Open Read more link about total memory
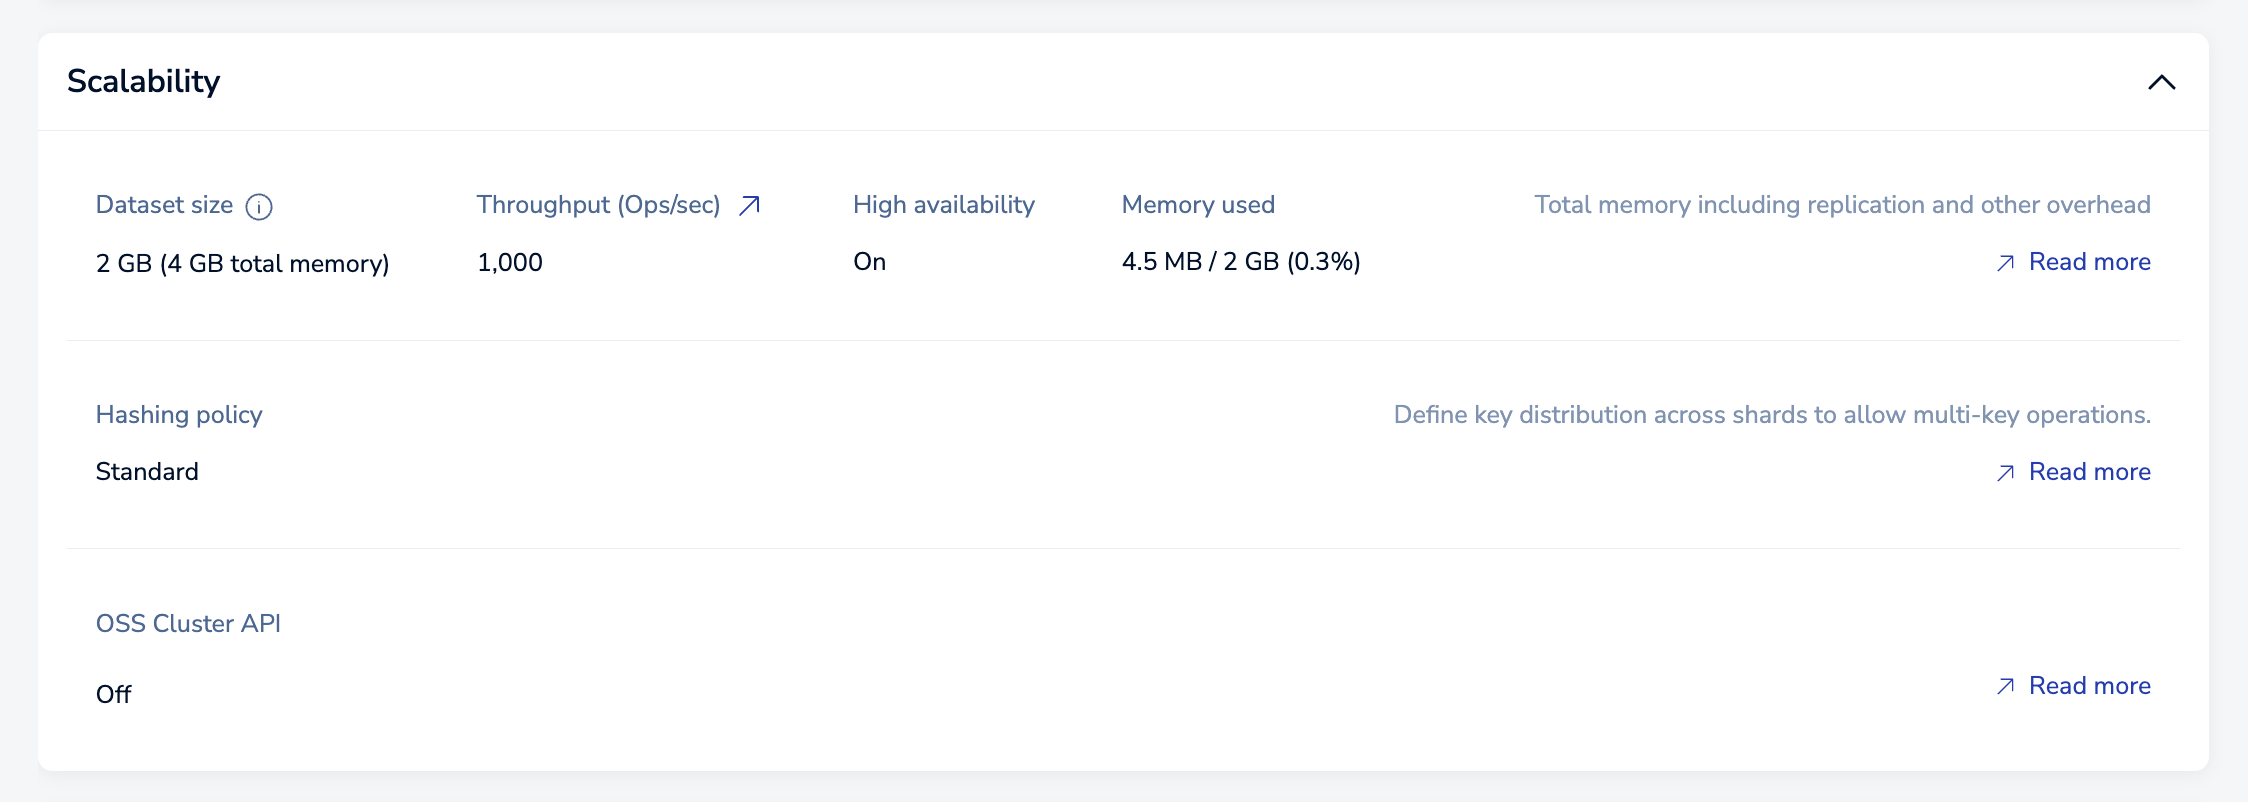The width and height of the screenshot is (2248, 802). [2089, 262]
